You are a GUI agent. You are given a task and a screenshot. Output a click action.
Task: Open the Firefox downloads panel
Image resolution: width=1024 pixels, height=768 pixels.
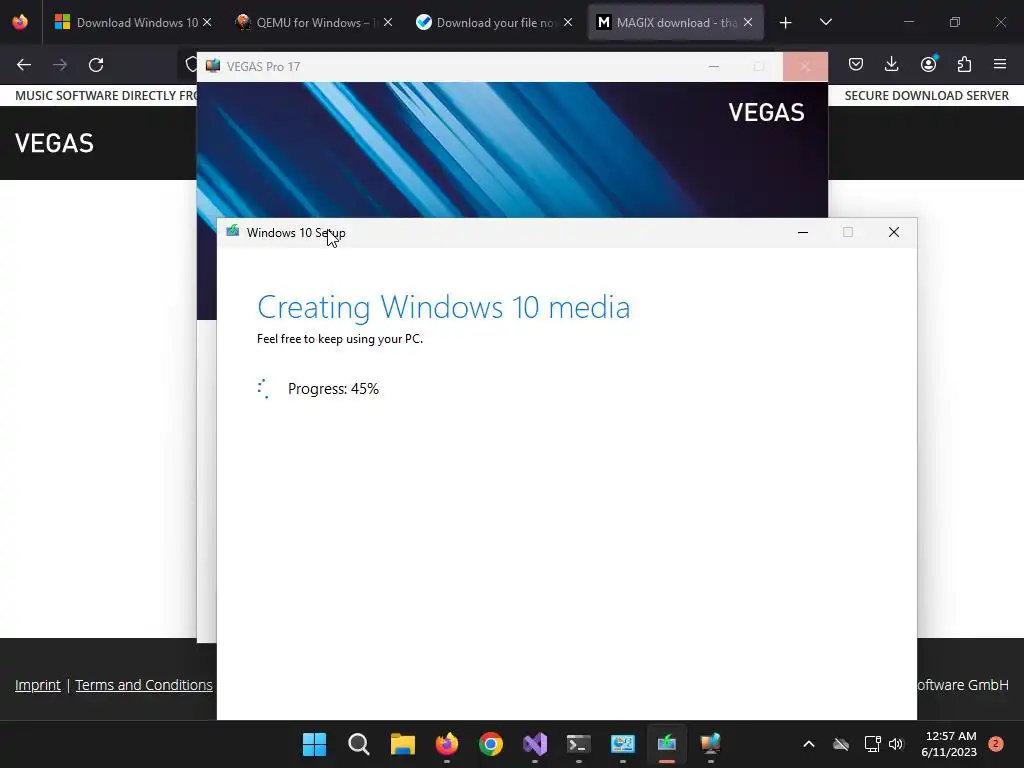click(891, 64)
